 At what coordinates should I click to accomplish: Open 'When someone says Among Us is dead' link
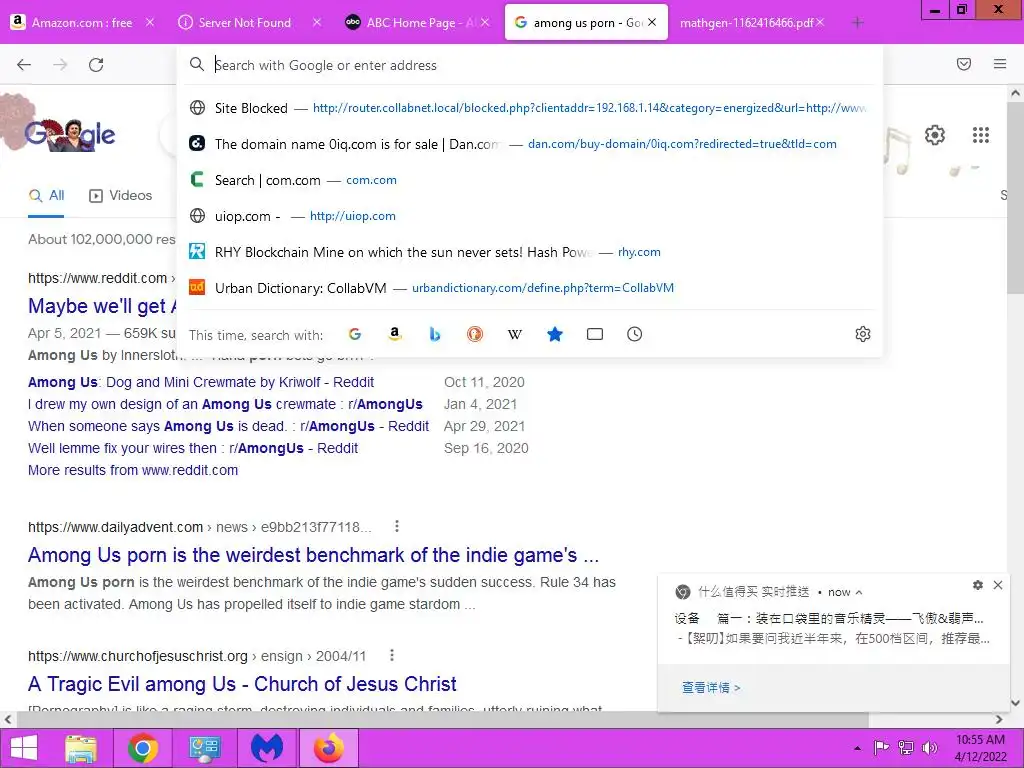[x=229, y=426]
